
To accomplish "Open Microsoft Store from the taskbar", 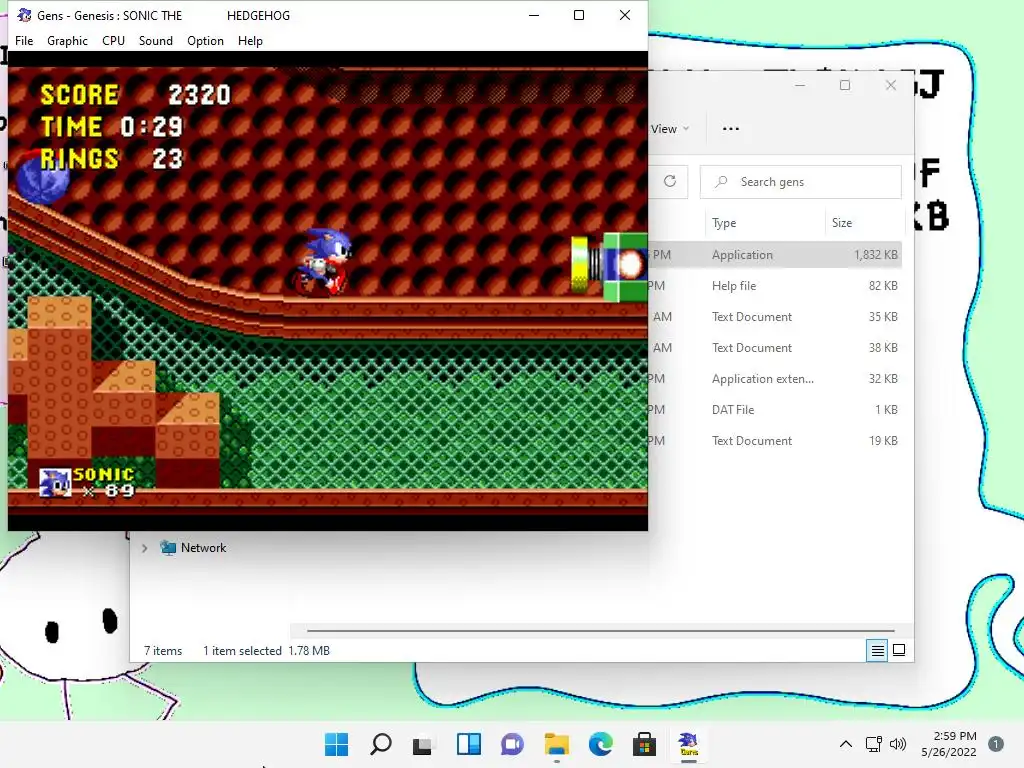I will 645,744.
